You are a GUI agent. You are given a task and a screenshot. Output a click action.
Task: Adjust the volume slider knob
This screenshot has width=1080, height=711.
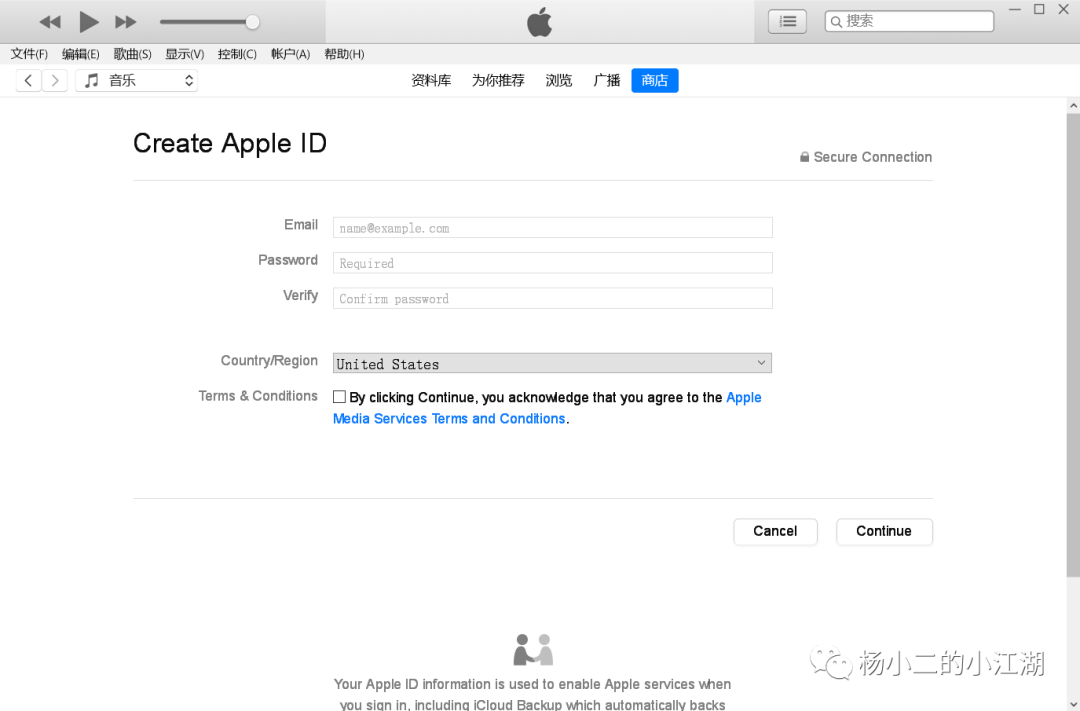tap(253, 22)
